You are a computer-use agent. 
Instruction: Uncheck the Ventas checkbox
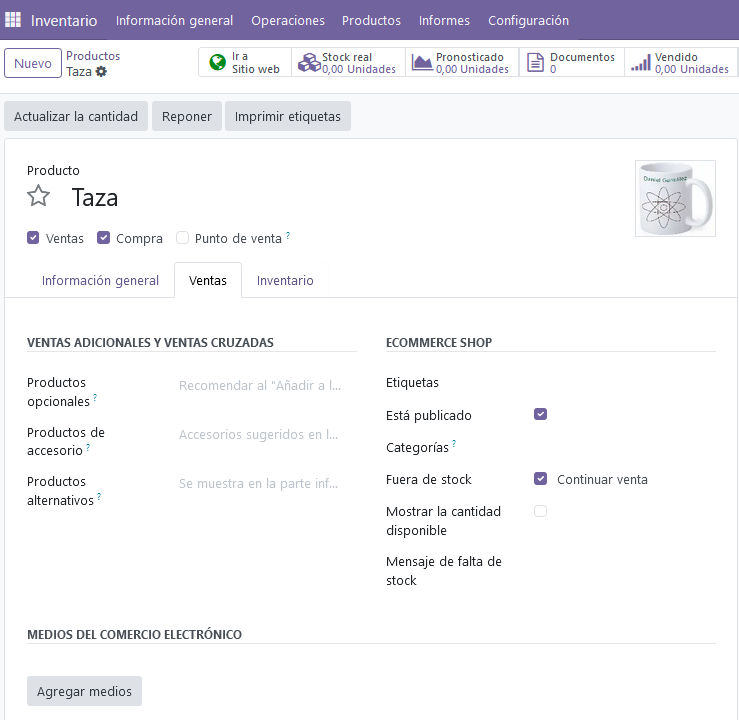[x=34, y=238]
